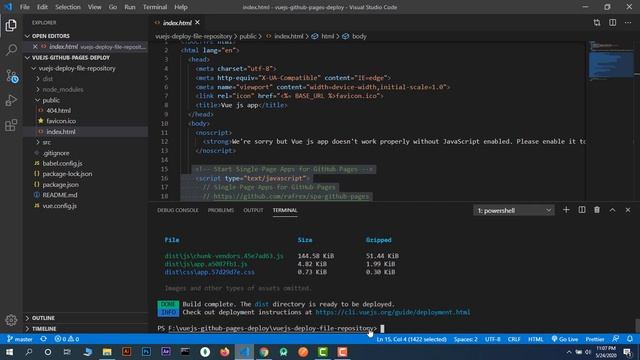The width and height of the screenshot is (640, 360).
Task: Close the index.html editor tab
Action: click(198, 22)
